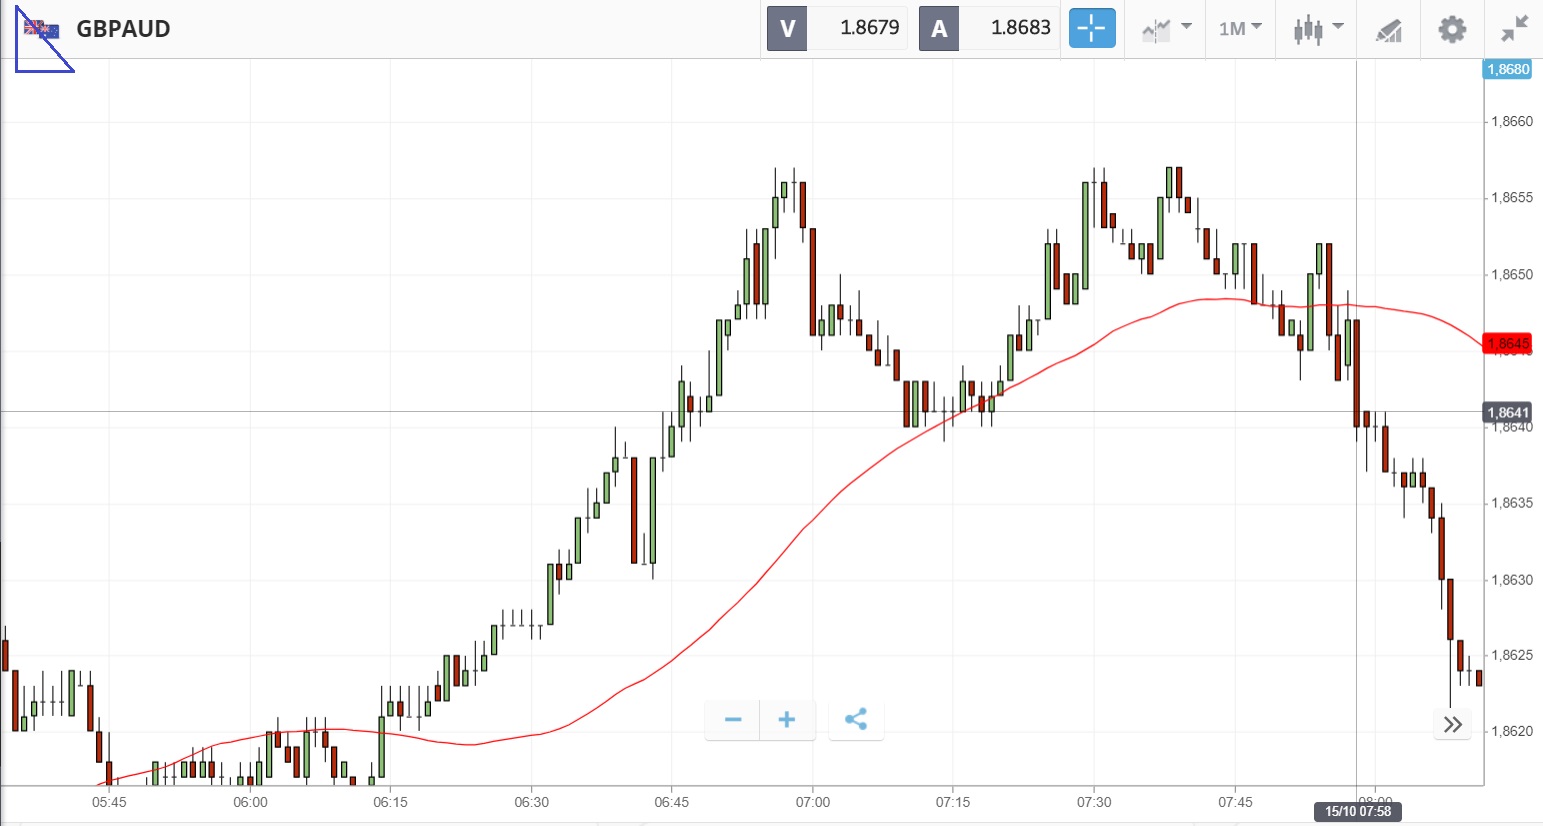
Task: Open chart settings gear
Action: tap(1452, 28)
